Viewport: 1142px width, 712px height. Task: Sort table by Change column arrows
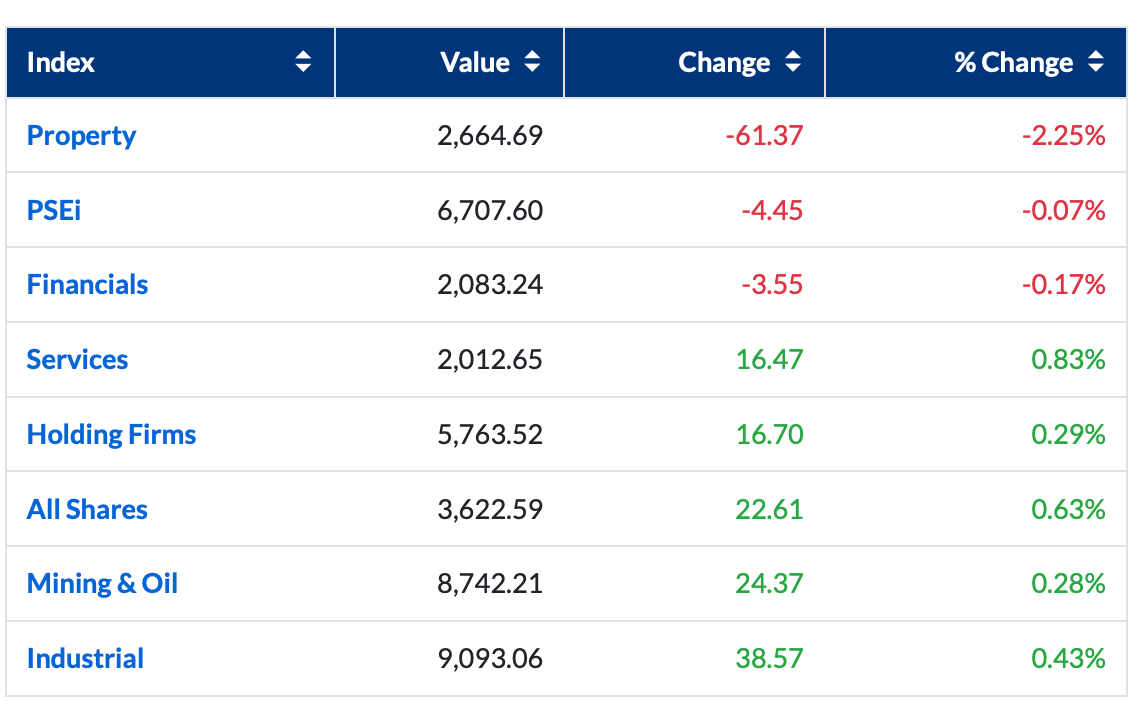[x=793, y=62]
